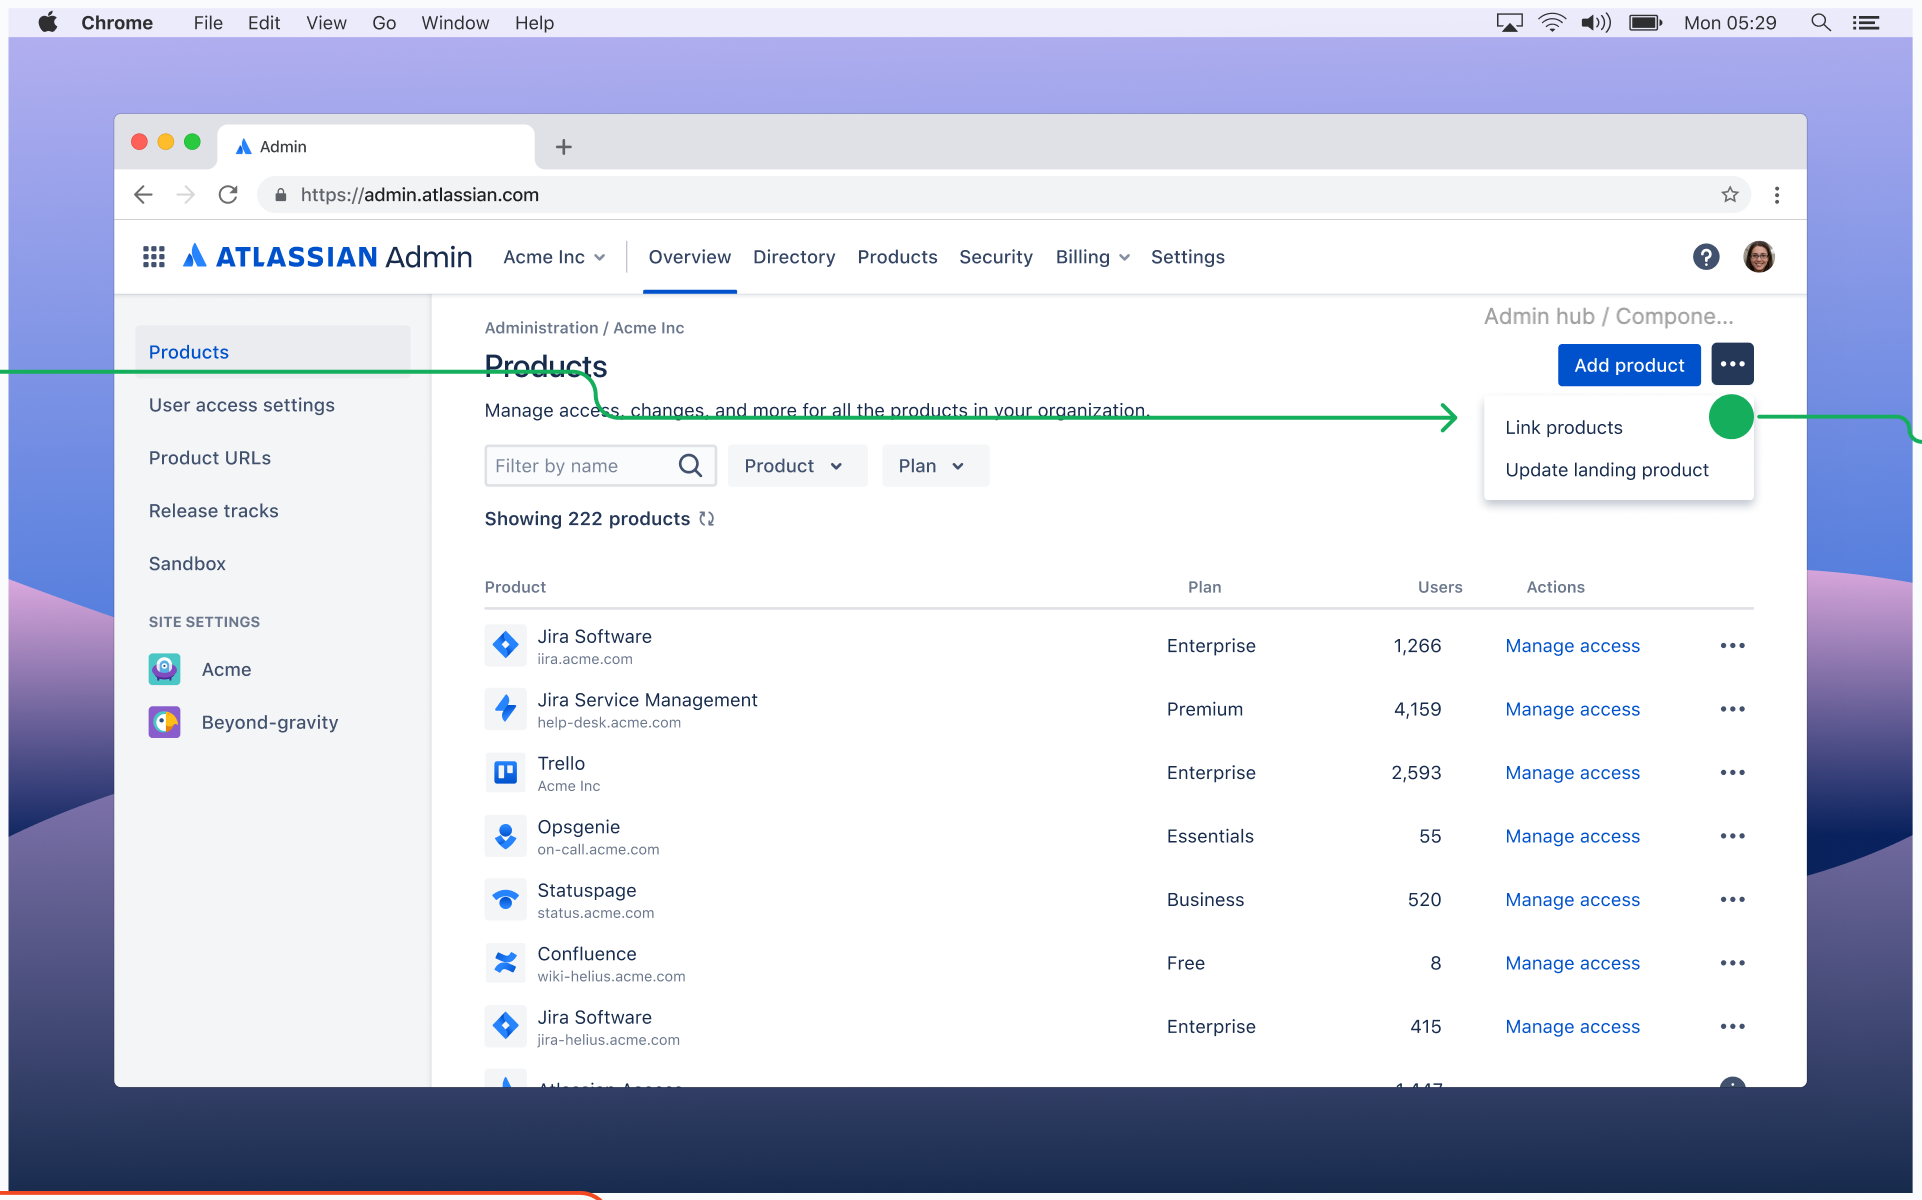Open the Plan filter dropdown
Image resolution: width=1922 pixels, height=1200 pixels.
pos(934,465)
